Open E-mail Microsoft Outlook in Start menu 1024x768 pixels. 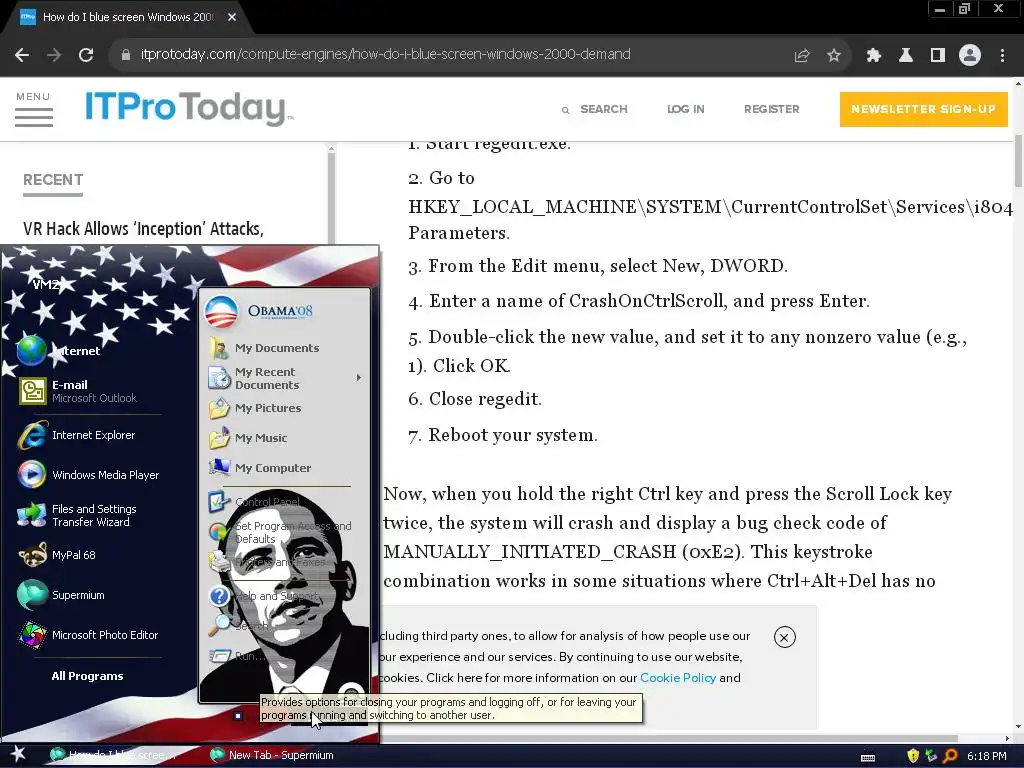tap(78, 391)
